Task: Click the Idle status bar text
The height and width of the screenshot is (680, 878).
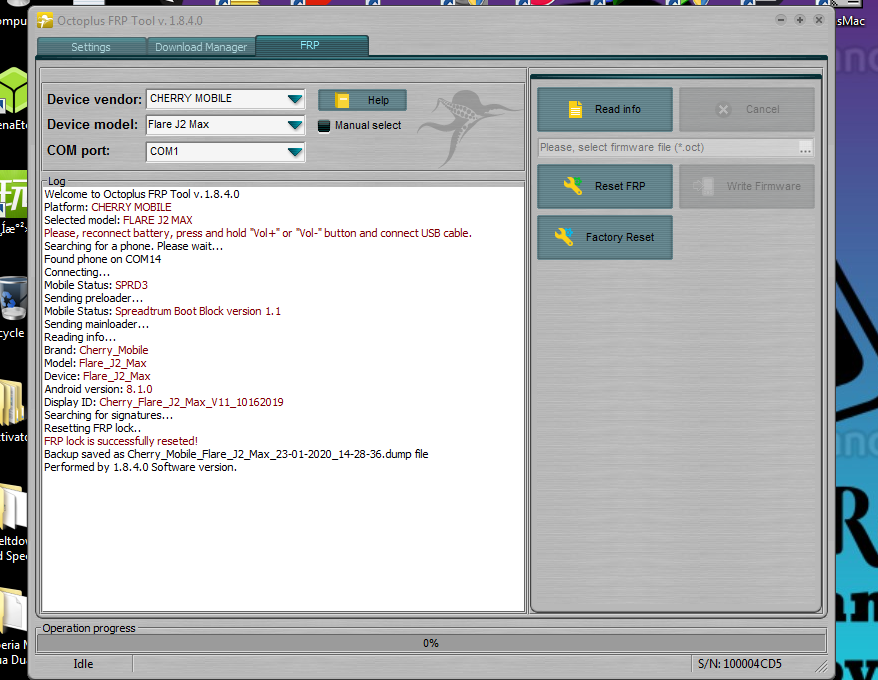Action: tap(83, 664)
